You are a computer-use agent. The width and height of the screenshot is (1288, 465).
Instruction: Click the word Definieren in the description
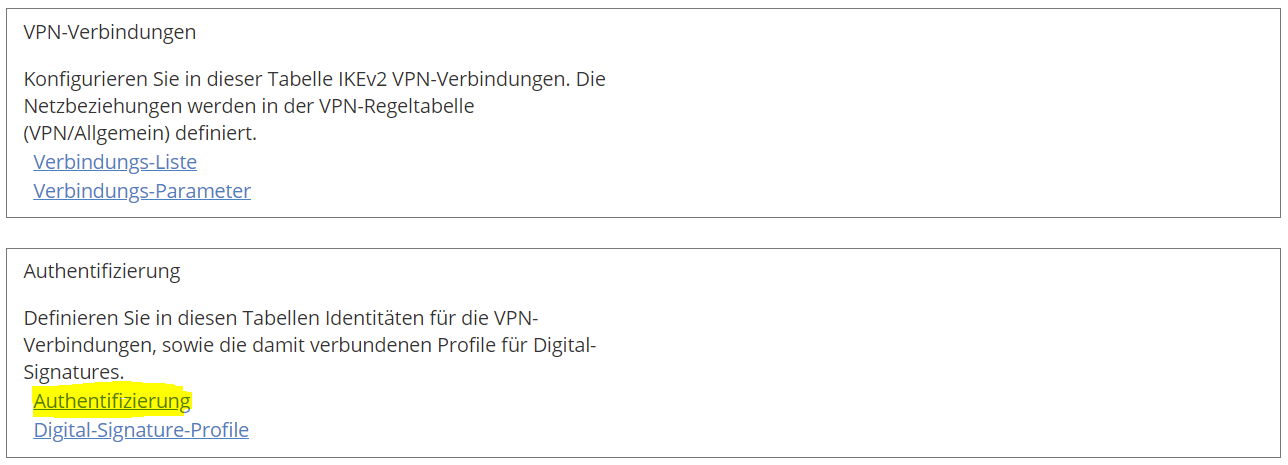coord(68,318)
